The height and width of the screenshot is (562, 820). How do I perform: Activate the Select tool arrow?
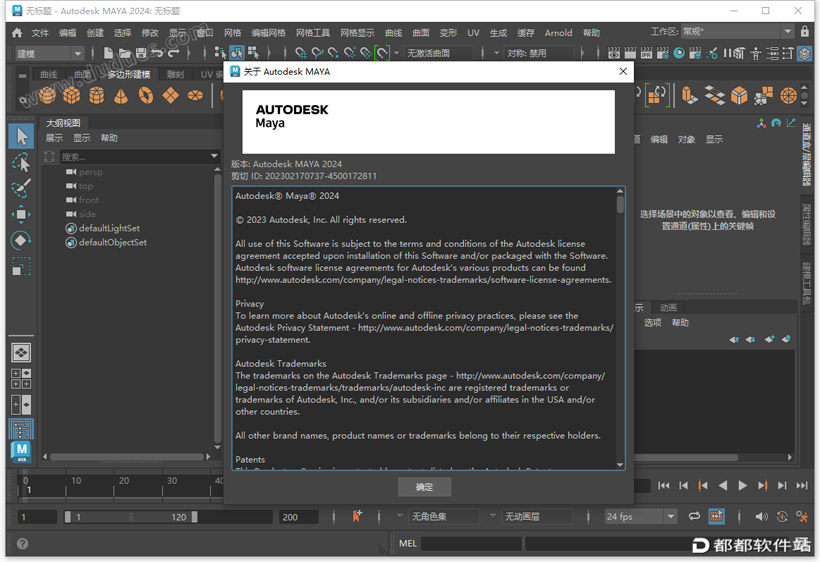(21, 136)
